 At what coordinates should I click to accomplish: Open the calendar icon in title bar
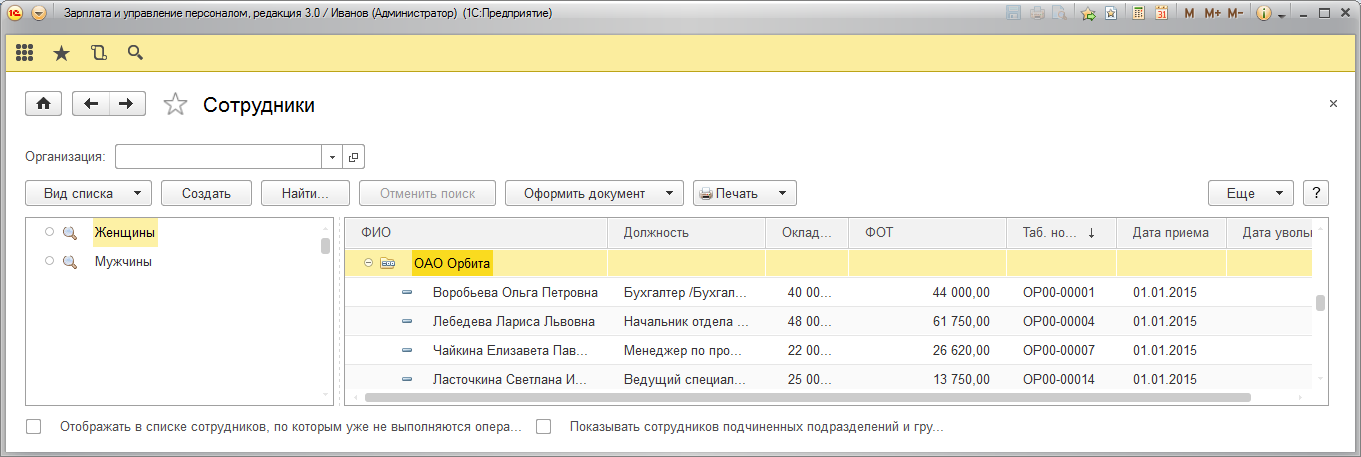(1162, 14)
